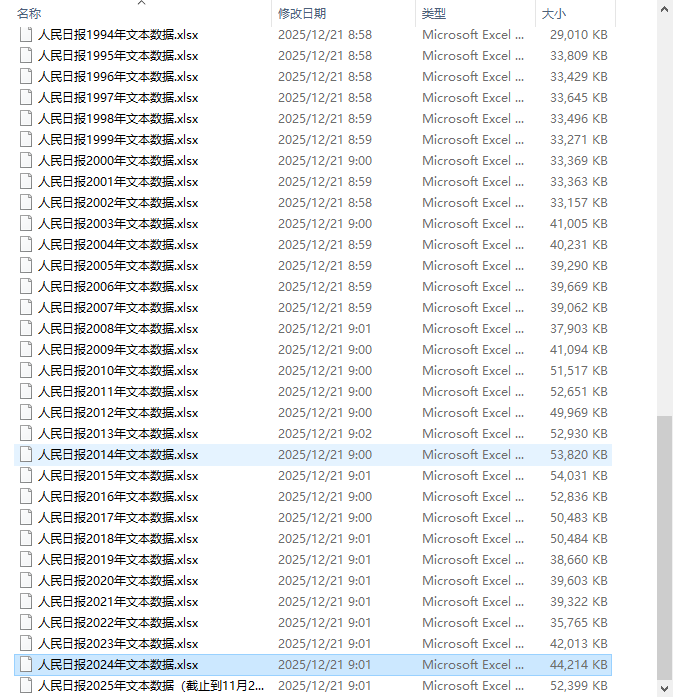Screen dimensions: 673x697
Task: Click file icon of 人民日报1994年文本数据.xlsx
Action: [x=26, y=35]
